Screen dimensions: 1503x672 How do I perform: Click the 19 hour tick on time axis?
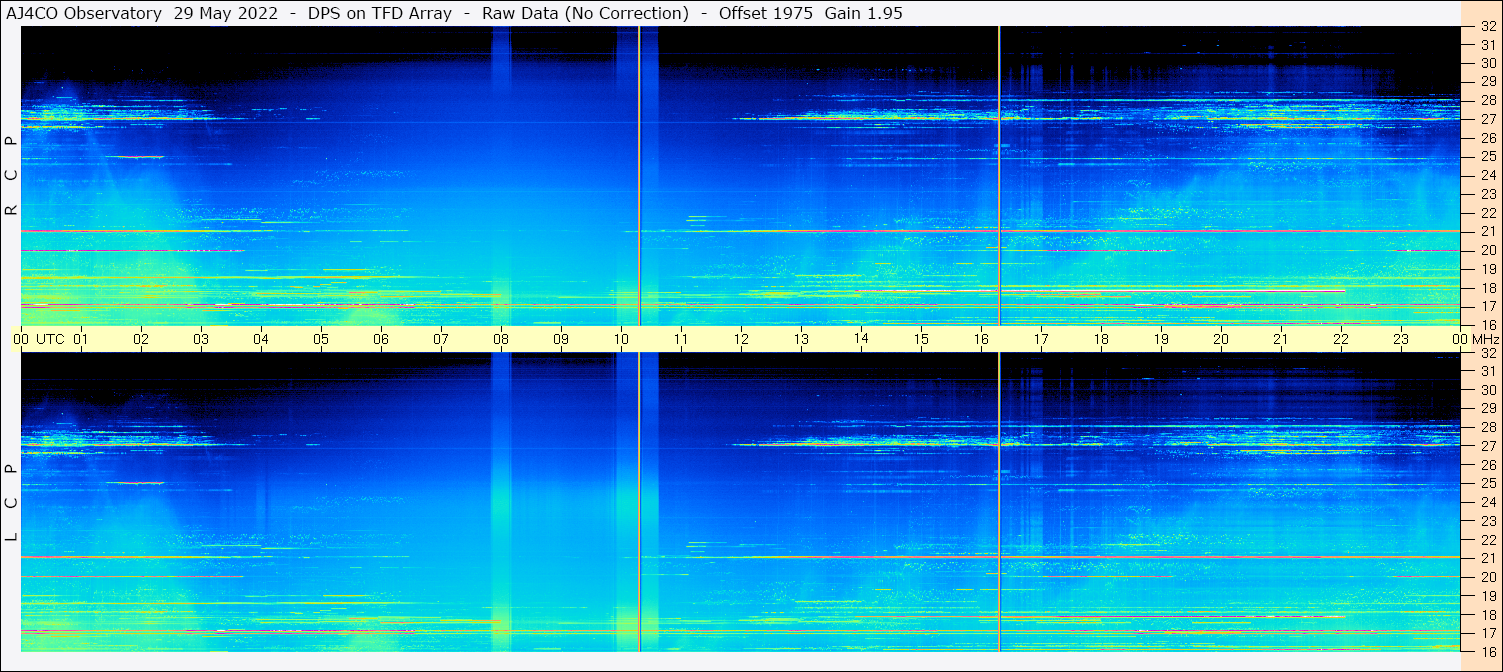(1161, 339)
